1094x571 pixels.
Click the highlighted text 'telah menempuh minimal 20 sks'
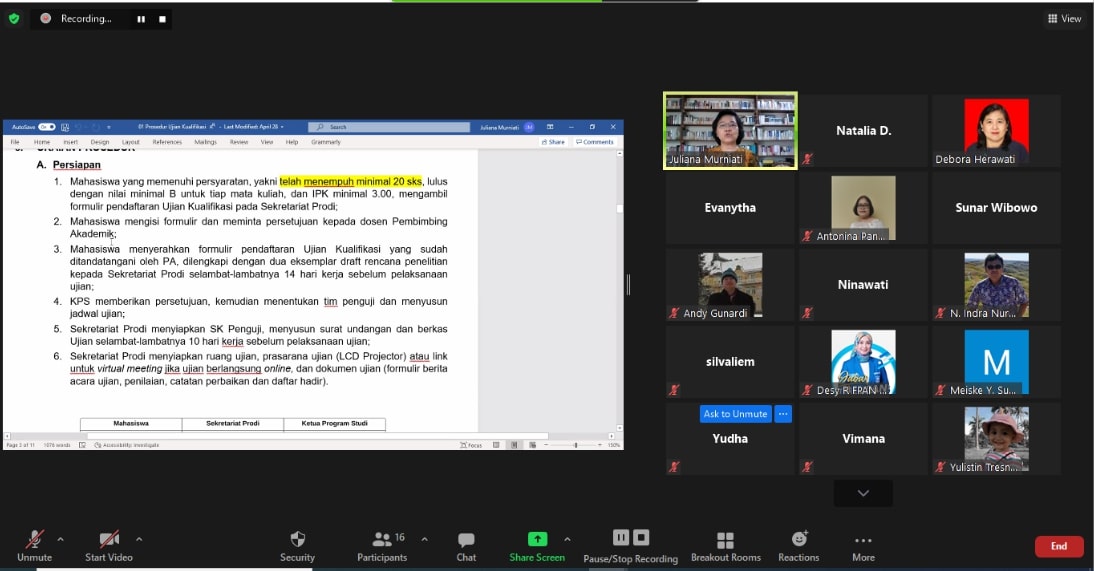(x=350, y=181)
